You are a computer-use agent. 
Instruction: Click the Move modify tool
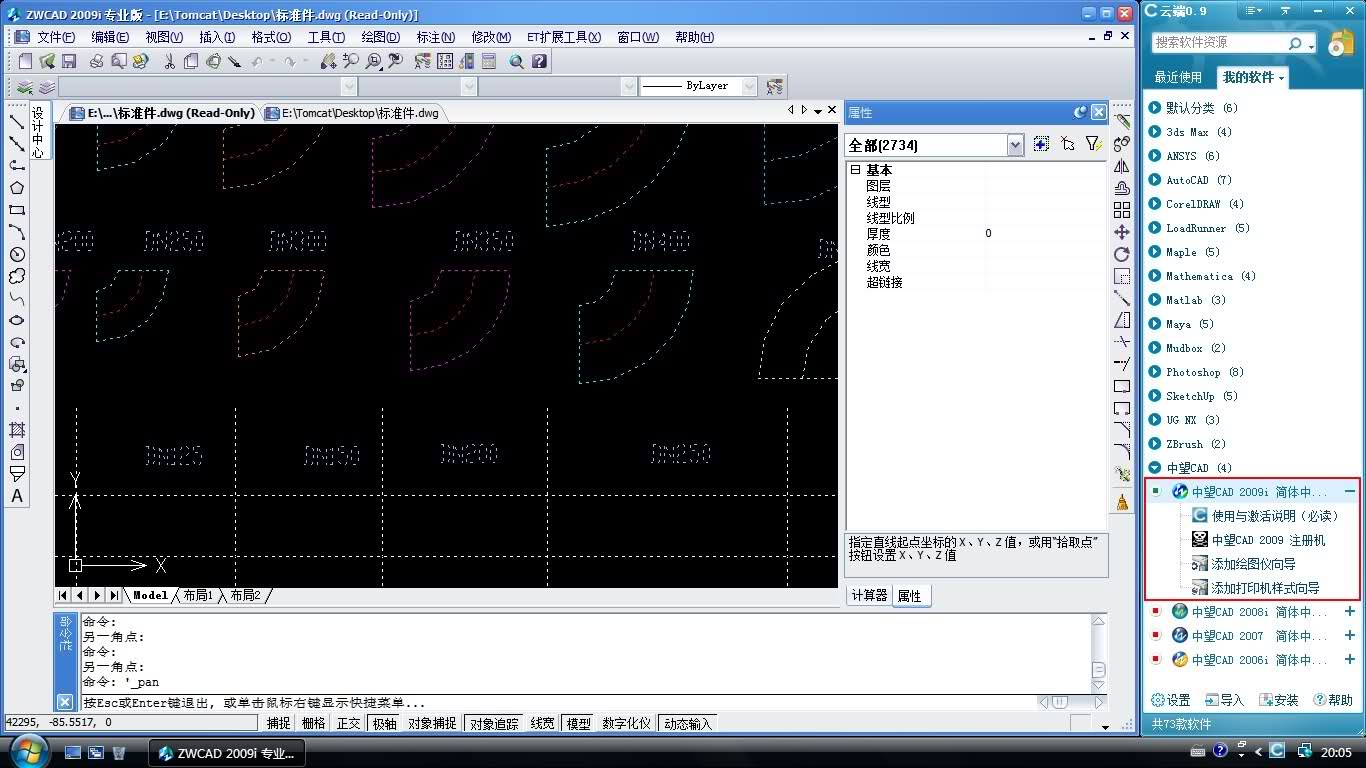1122,232
